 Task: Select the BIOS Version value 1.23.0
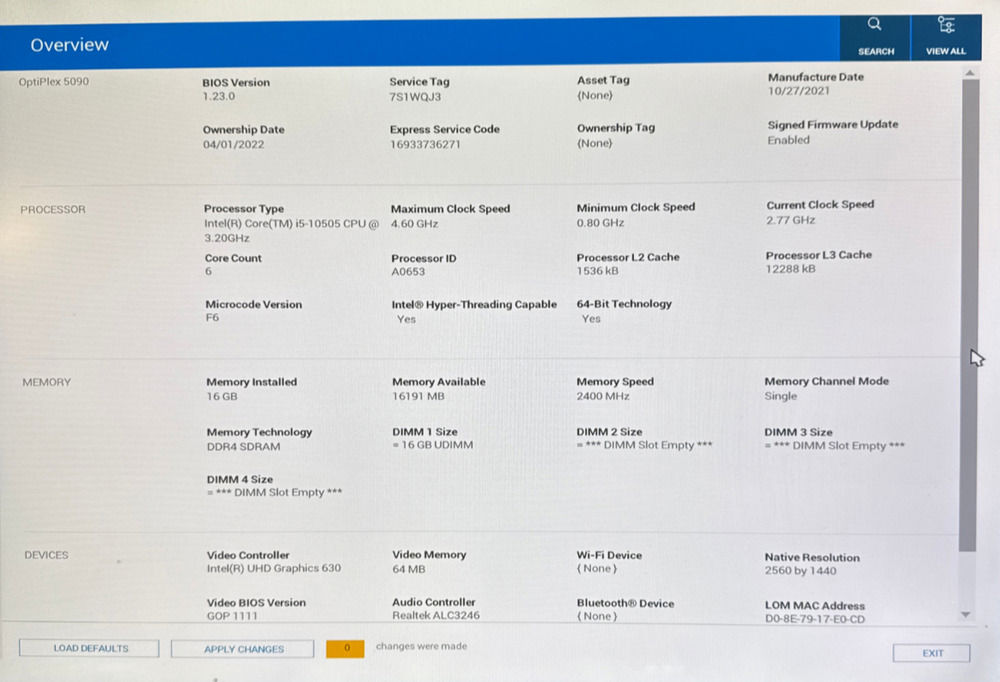pyautogui.click(x=219, y=96)
